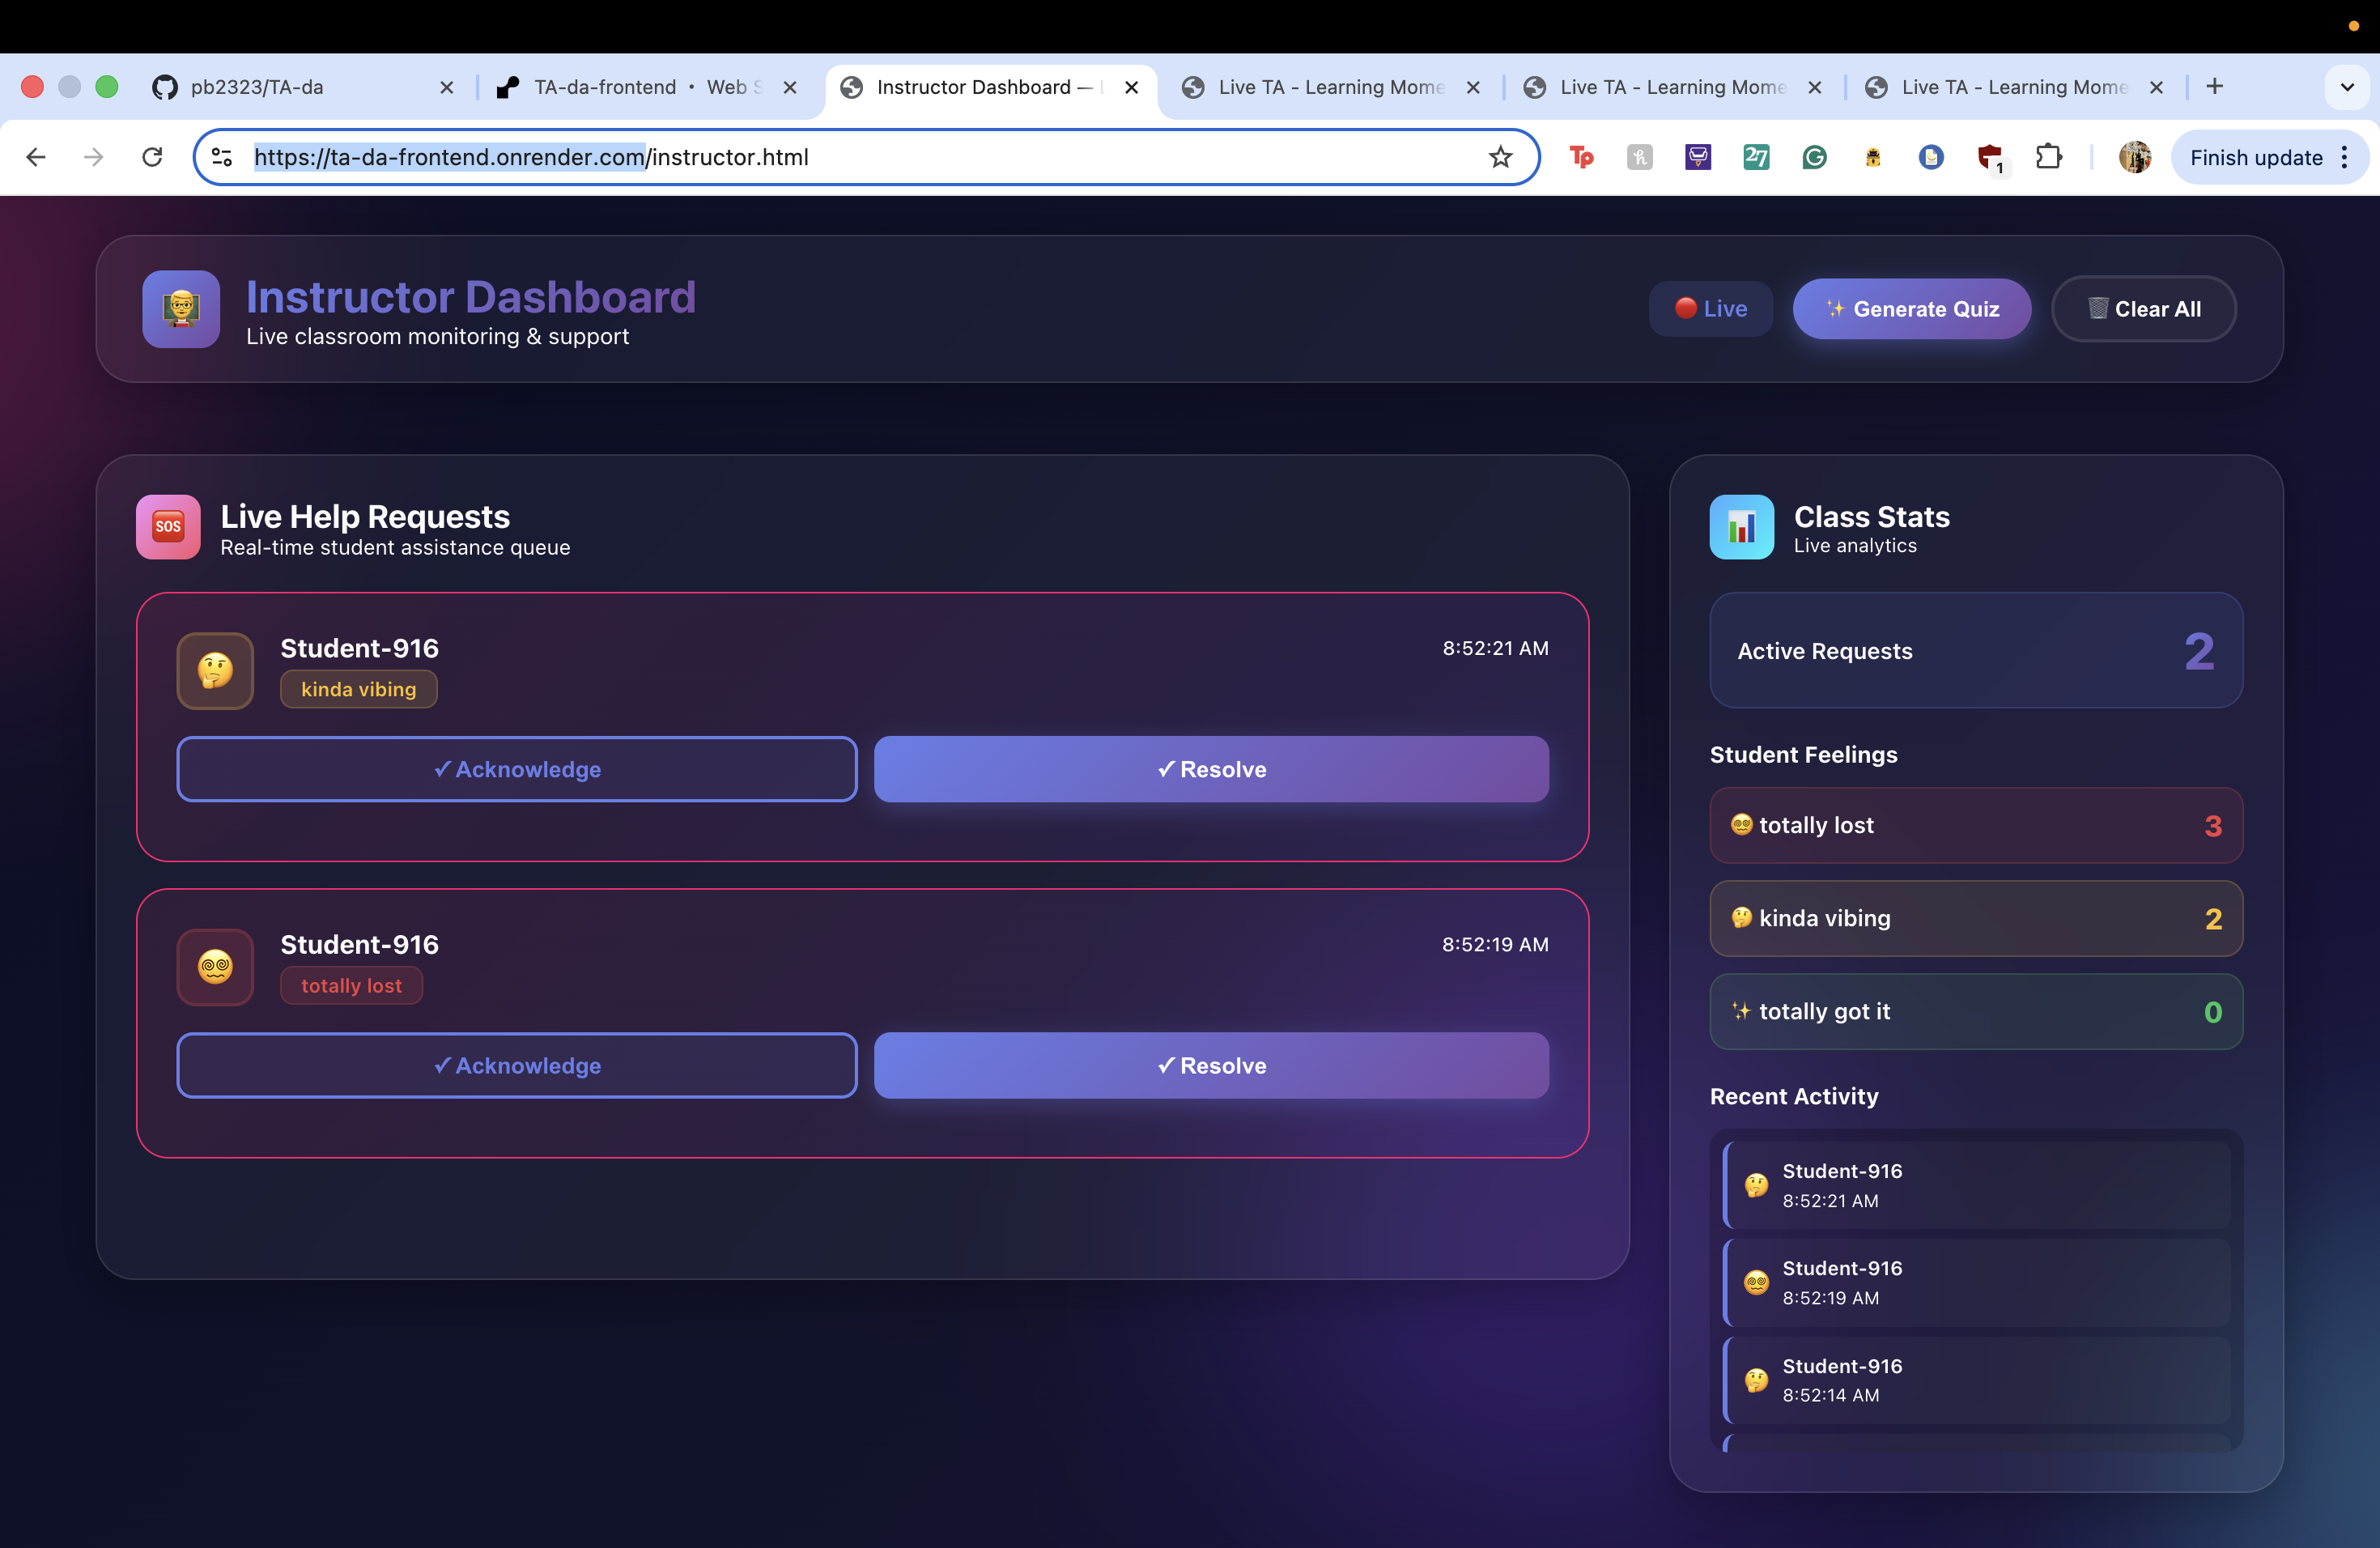
Task: Click the Instructor Dashboard teacher avatar icon
Action: 181,309
